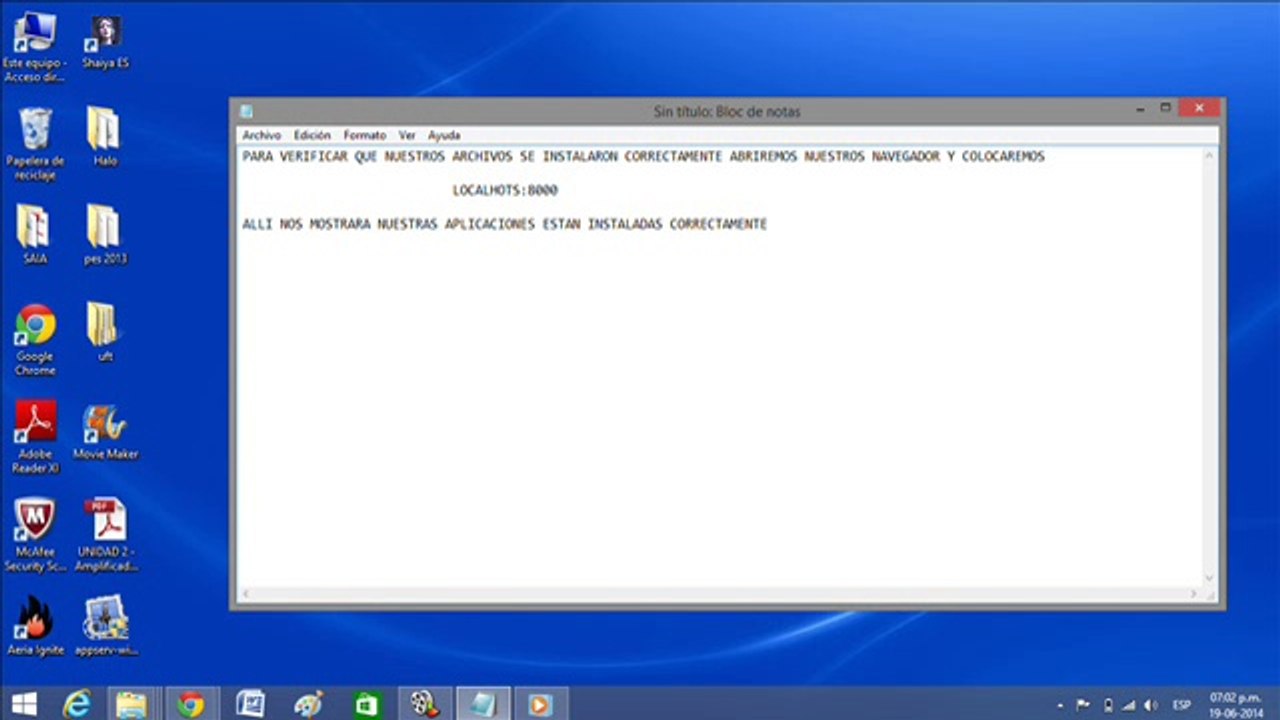Open the green Store taskbar icon
This screenshot has height=720, width=1280.
point(367,704)
